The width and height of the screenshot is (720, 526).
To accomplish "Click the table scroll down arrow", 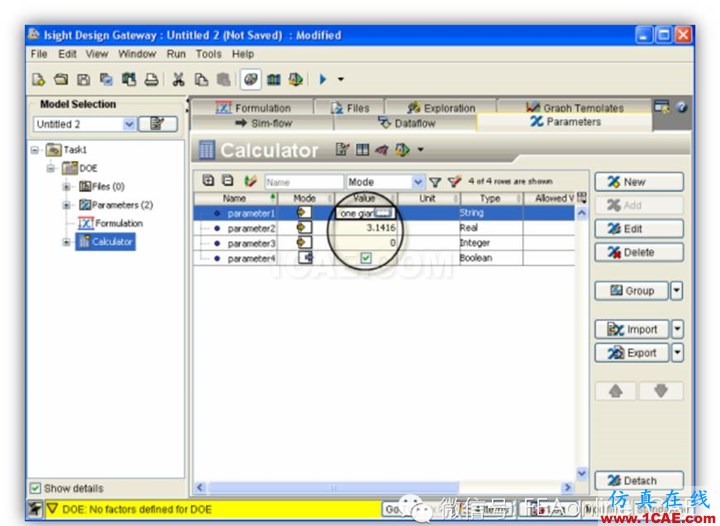I will (x=582, y=473).
